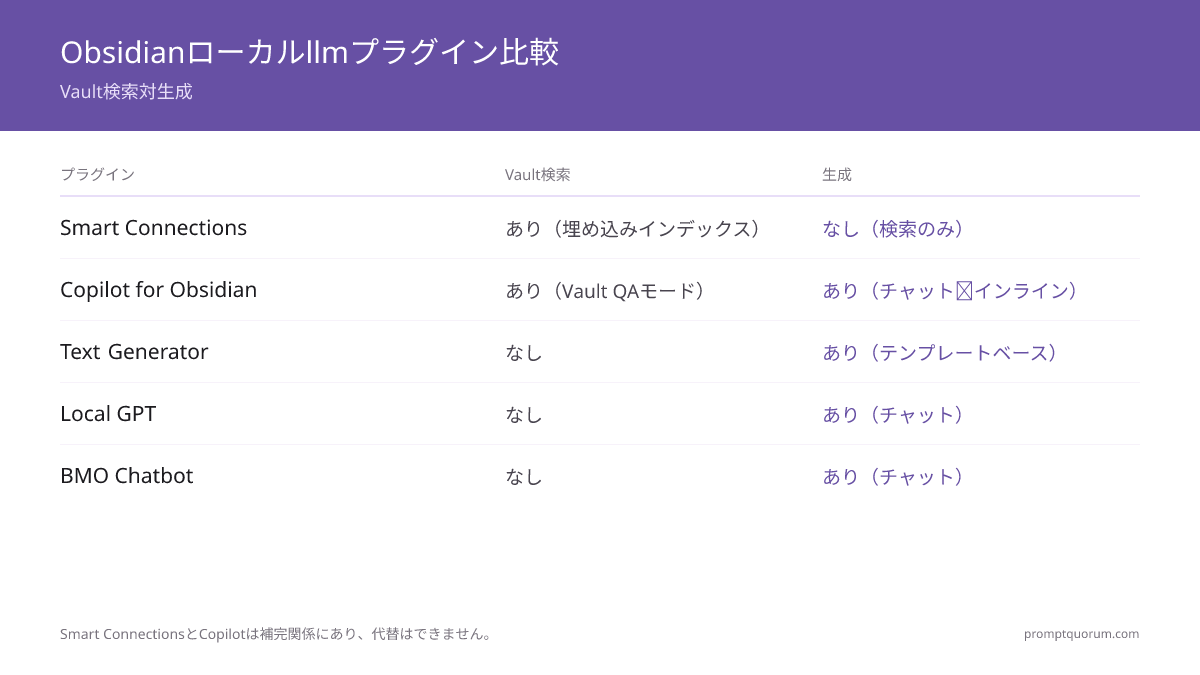Open the promptquorum.com link
This screenshot has width=1200, height=675.
pos(1081,634)
